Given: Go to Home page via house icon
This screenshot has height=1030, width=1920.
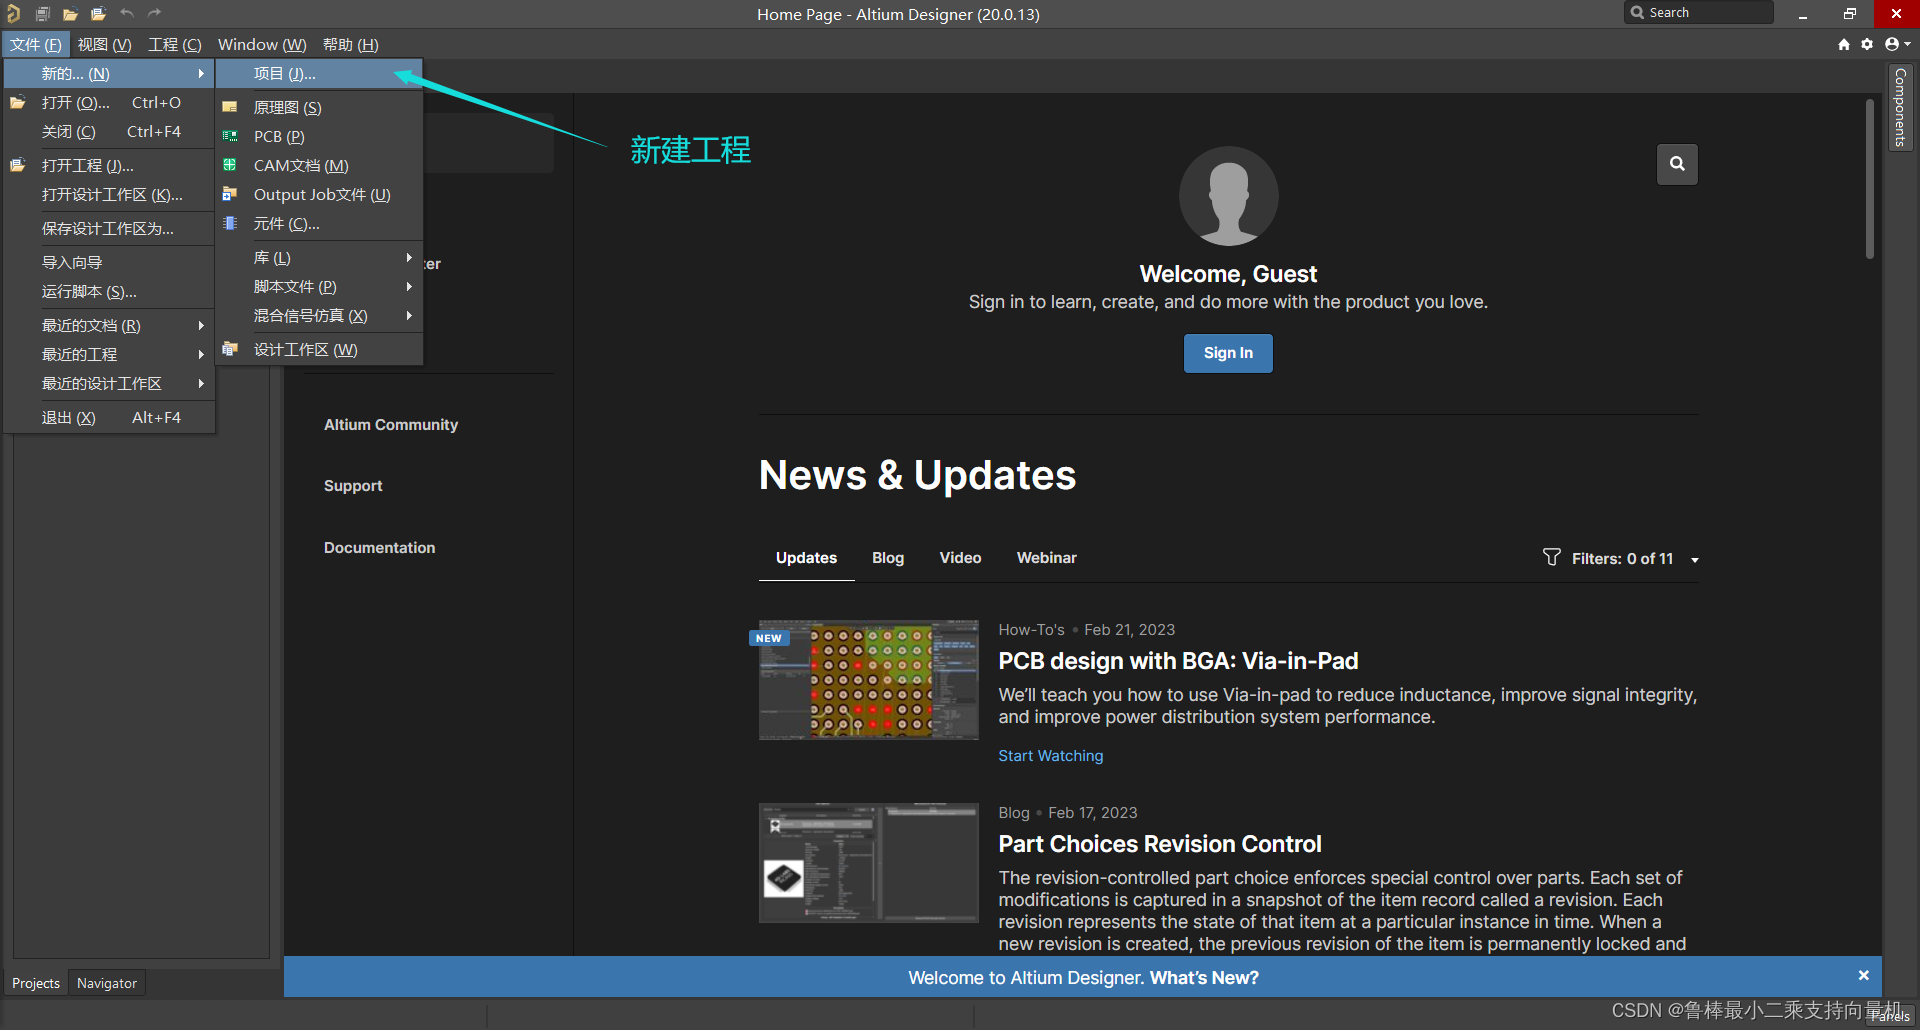Looking at the screenshot, I should 1844,44.
